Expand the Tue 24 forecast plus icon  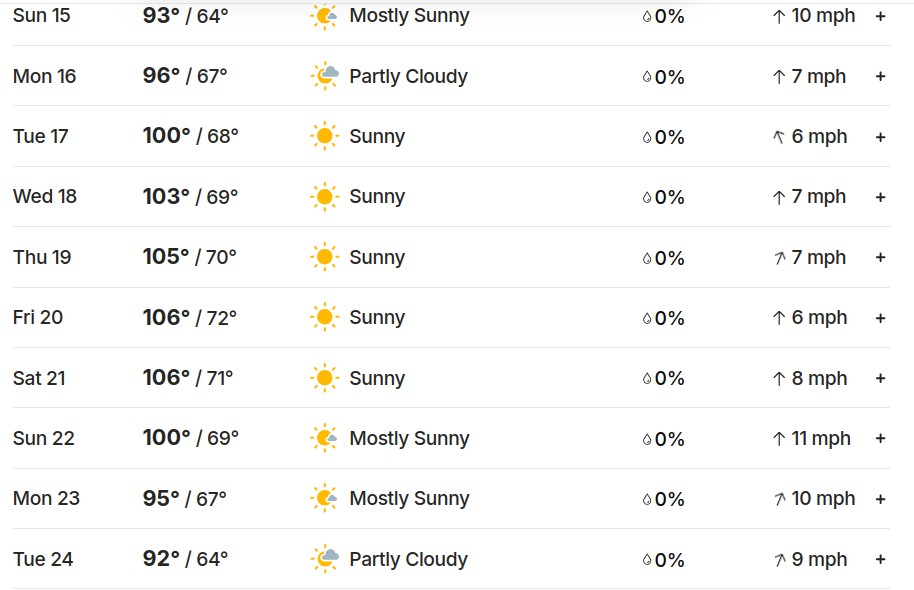(x=880, y=559)
